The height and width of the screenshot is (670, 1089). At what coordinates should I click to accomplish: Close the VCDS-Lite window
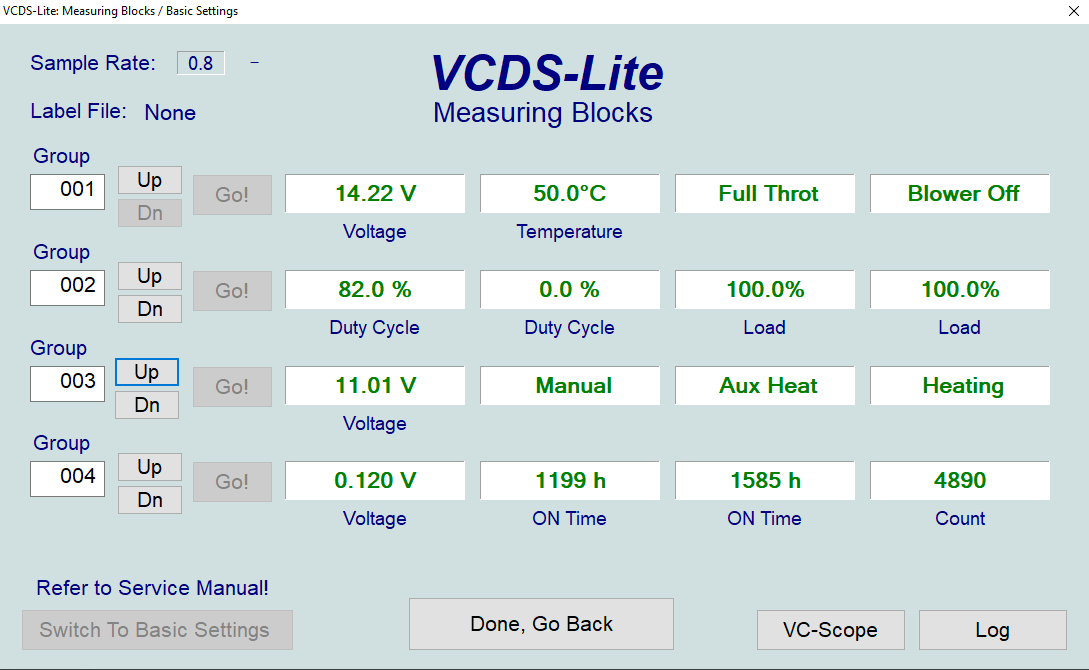(1074, 11)
